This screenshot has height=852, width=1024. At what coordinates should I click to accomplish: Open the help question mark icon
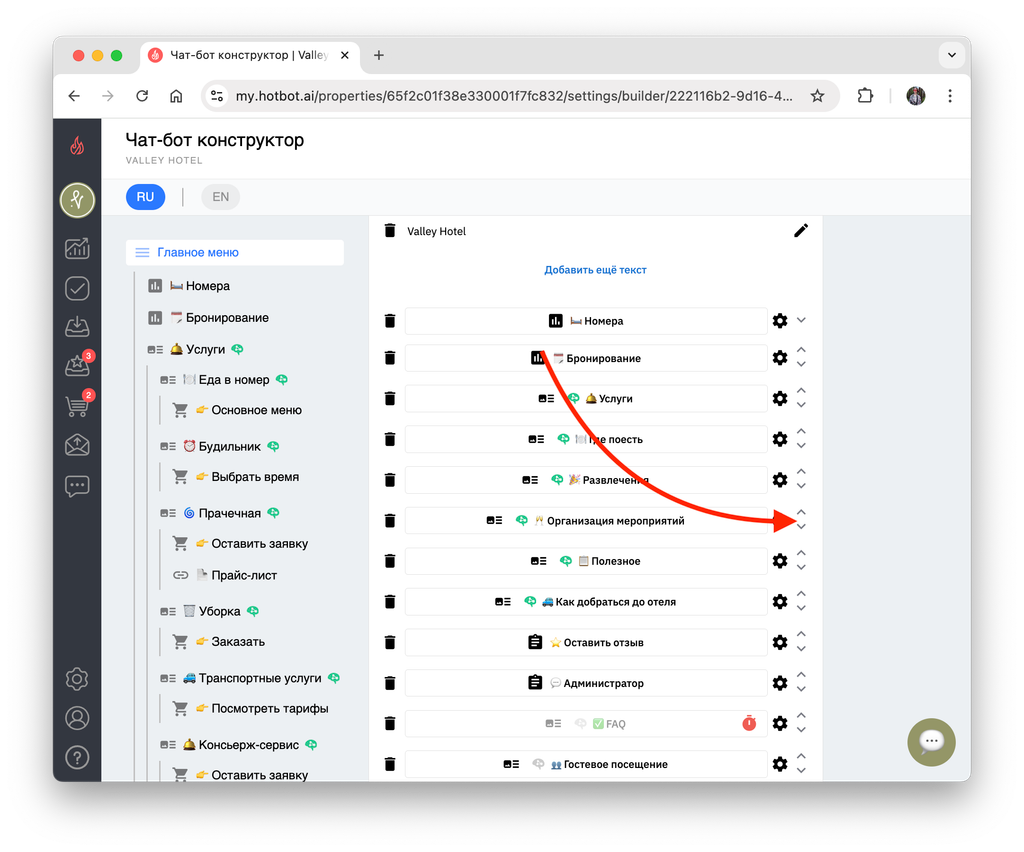77,757
